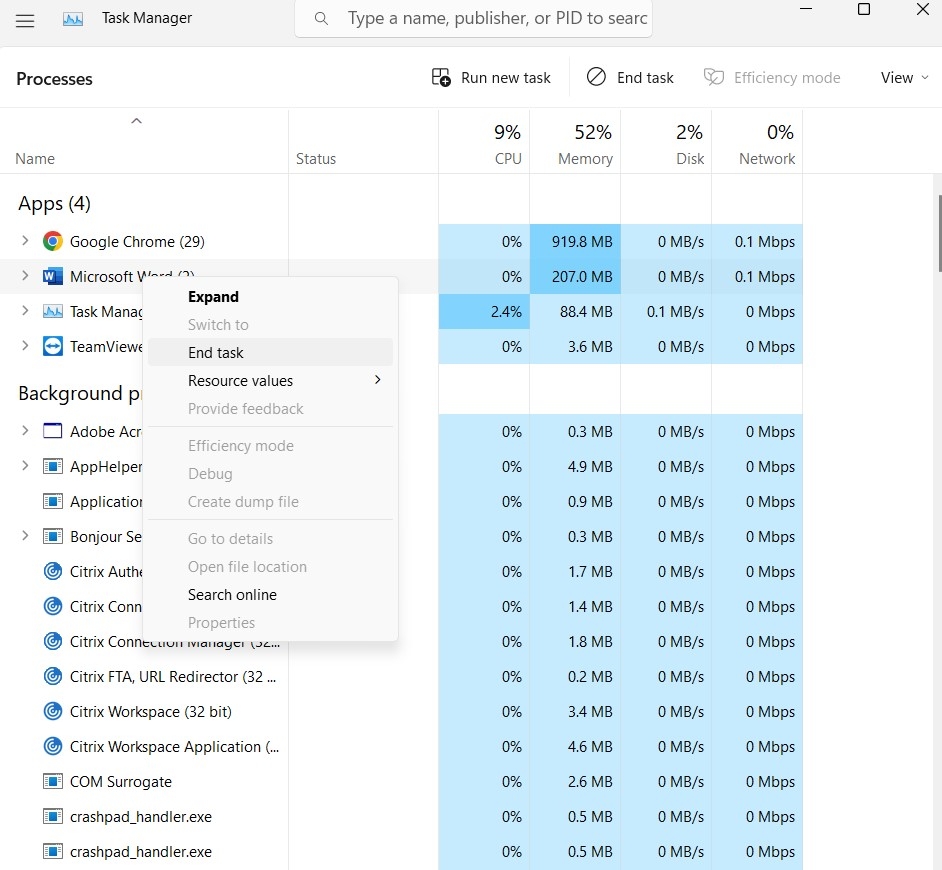Open the View dropdown menu
Screen dimensions: 942x870
pos(904,78)
